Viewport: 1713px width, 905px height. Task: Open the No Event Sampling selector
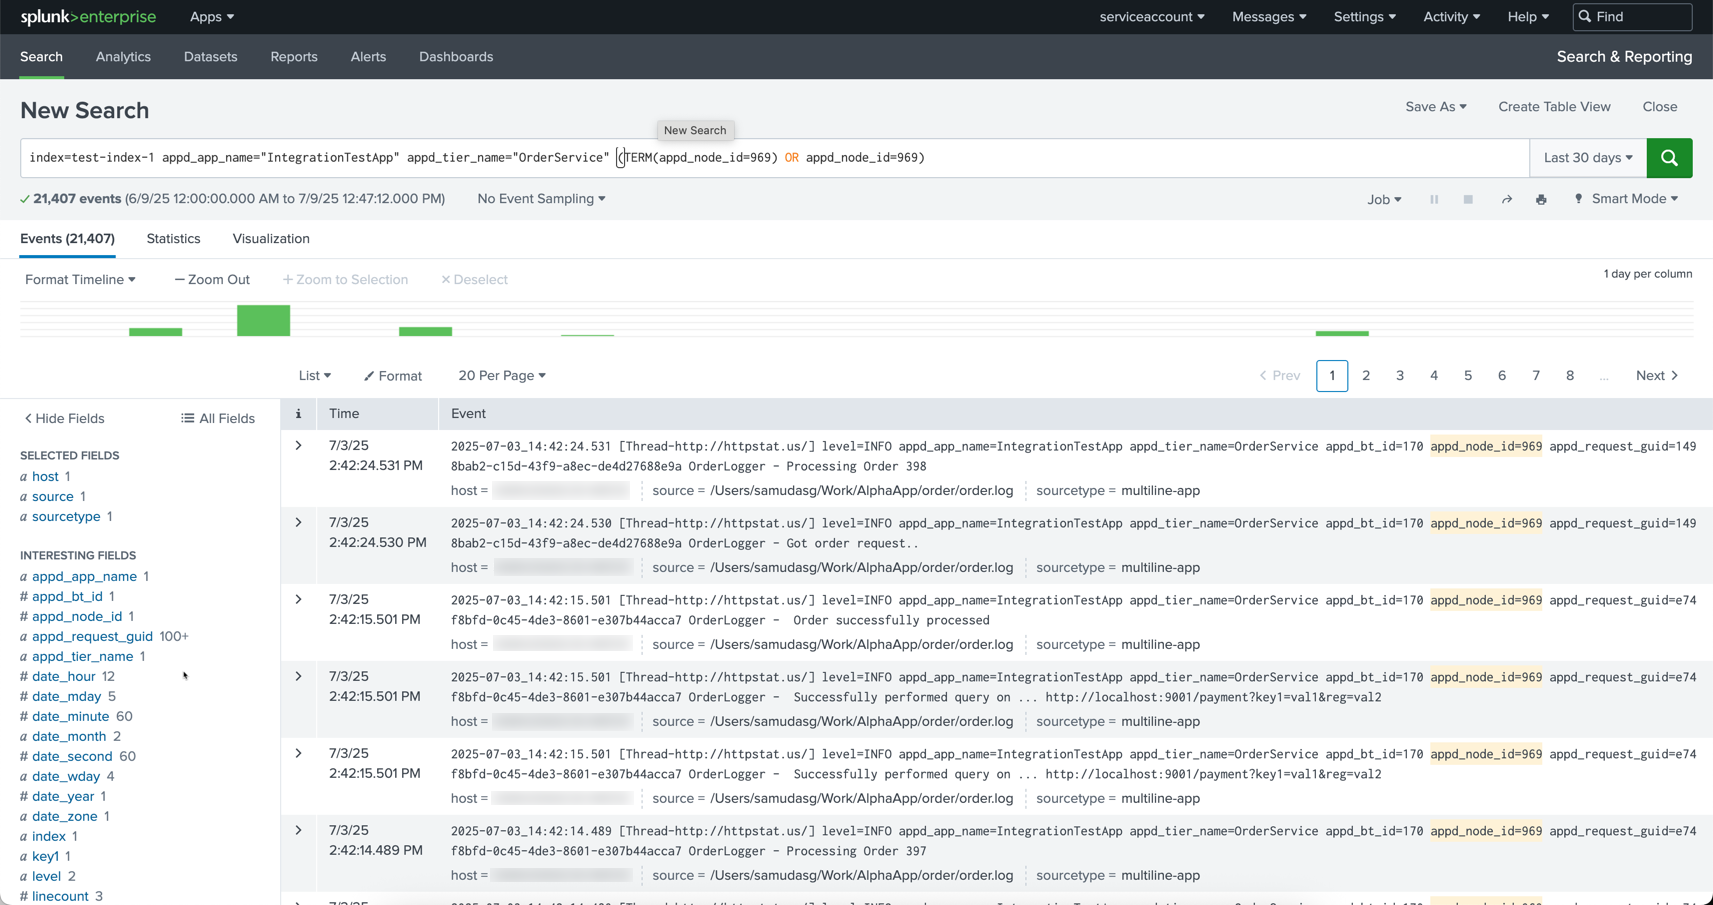pos(541,199)
